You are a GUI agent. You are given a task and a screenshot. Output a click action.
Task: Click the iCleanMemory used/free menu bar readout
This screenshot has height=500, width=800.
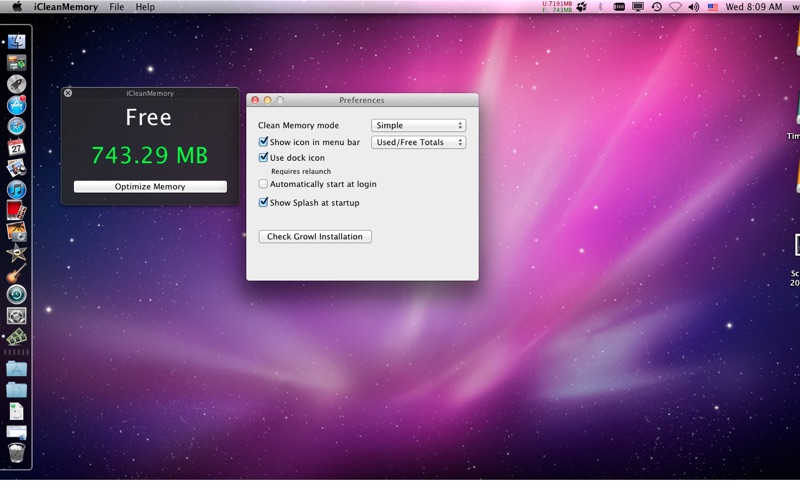pyautogui.click(x=557, y=7)
